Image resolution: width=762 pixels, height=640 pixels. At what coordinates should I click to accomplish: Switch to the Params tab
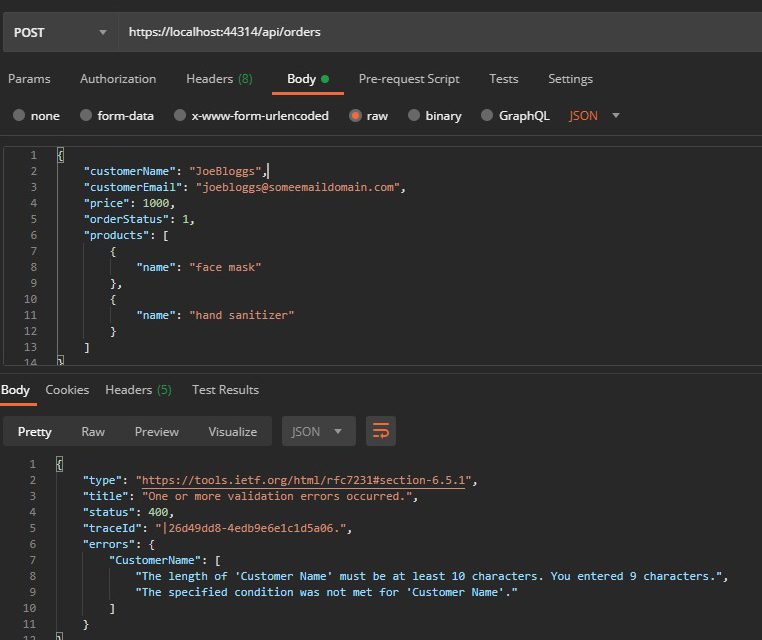pyautogui.click(x=29, y=79)
